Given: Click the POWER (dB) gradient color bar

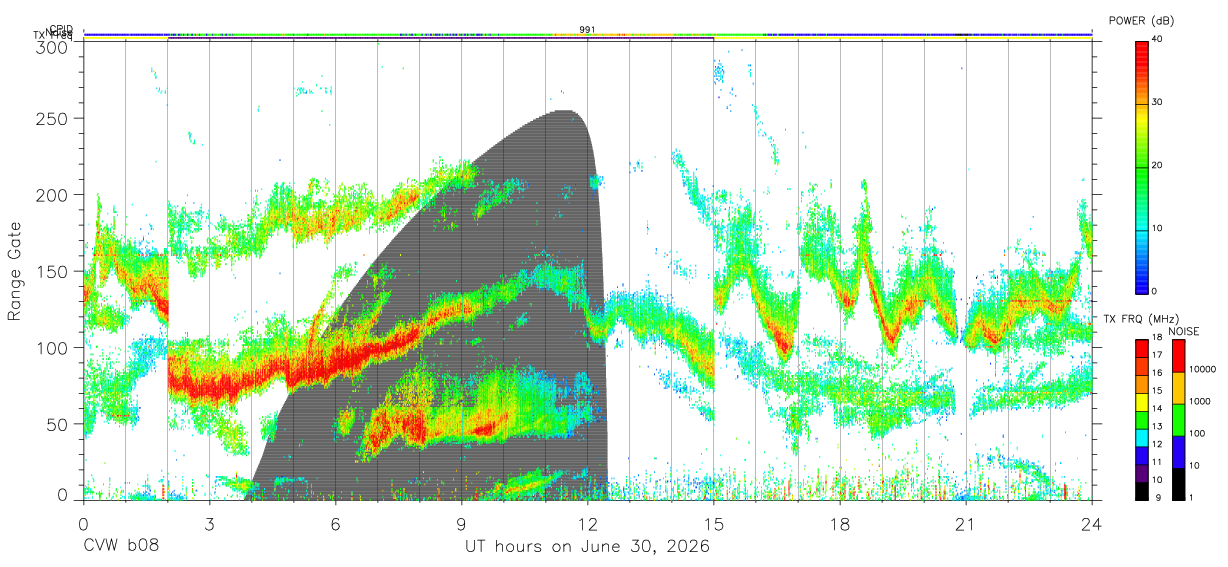Looking at the screenshot, I should tap(1141, 166).
